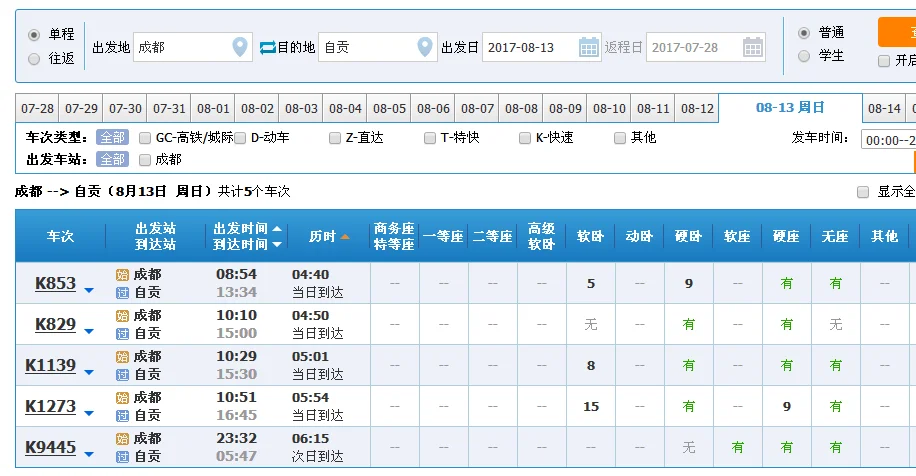Sort by departure time ascending arrow
Image resolution: width=916 pixels, height=476 pixels.
click(x=277, y=228)
